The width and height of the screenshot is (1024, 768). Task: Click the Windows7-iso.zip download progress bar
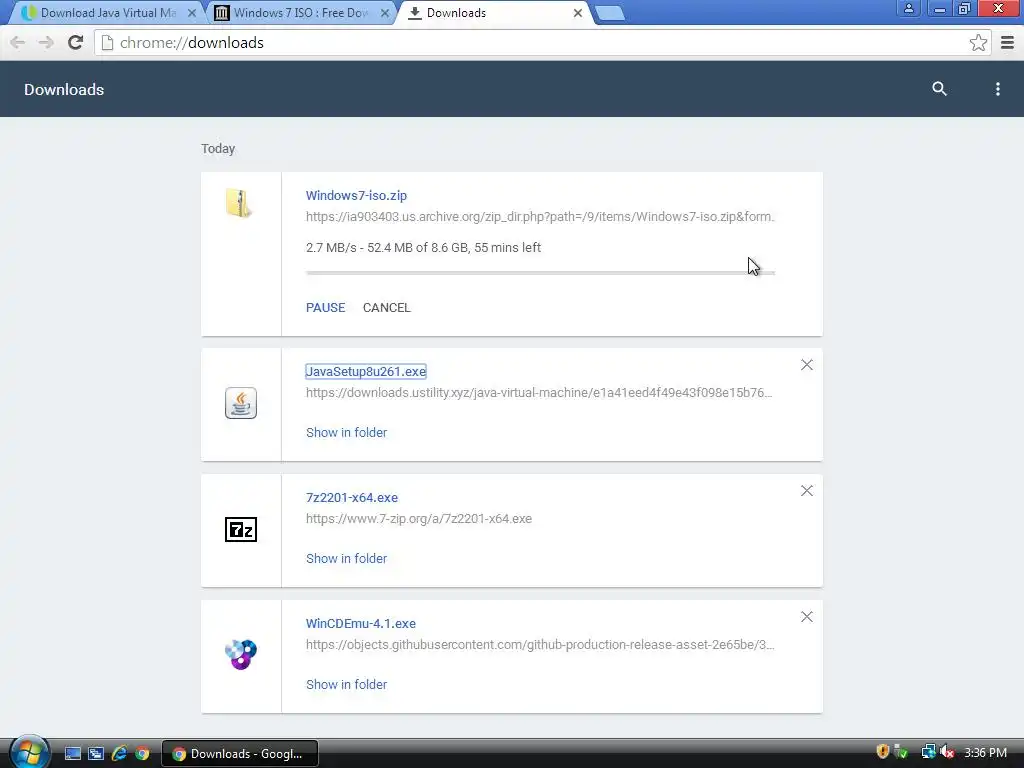coord(540,272)
